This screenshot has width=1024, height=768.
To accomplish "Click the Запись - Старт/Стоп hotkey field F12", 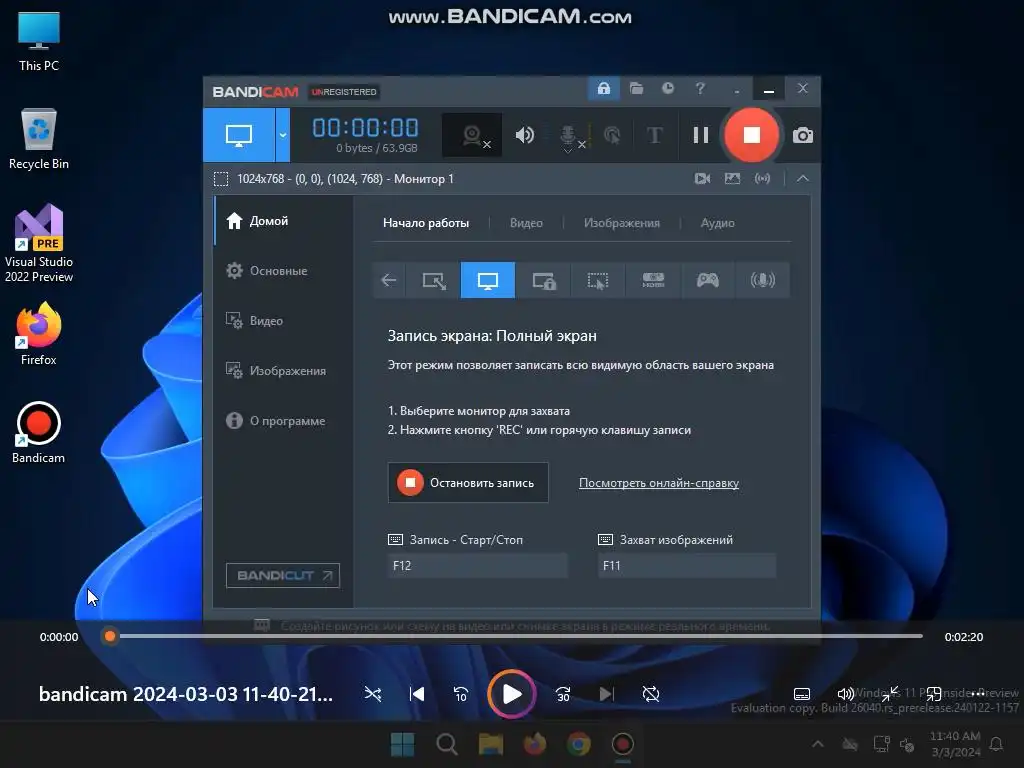I will click(x=477, y=566).
